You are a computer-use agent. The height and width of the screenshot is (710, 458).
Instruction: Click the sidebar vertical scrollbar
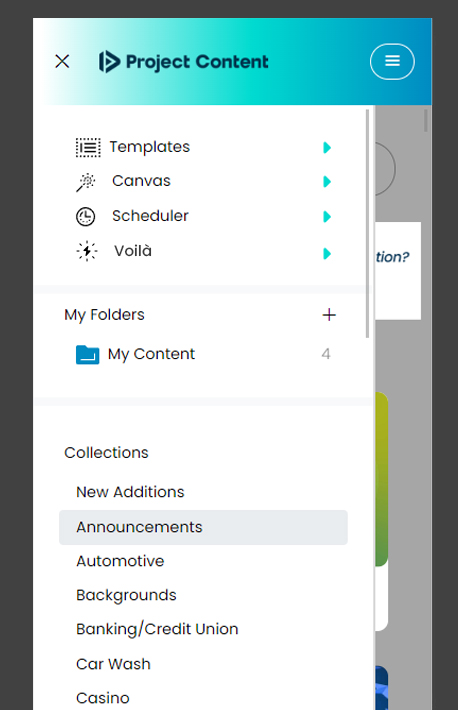pyautogui.click(x=367, y=223)
